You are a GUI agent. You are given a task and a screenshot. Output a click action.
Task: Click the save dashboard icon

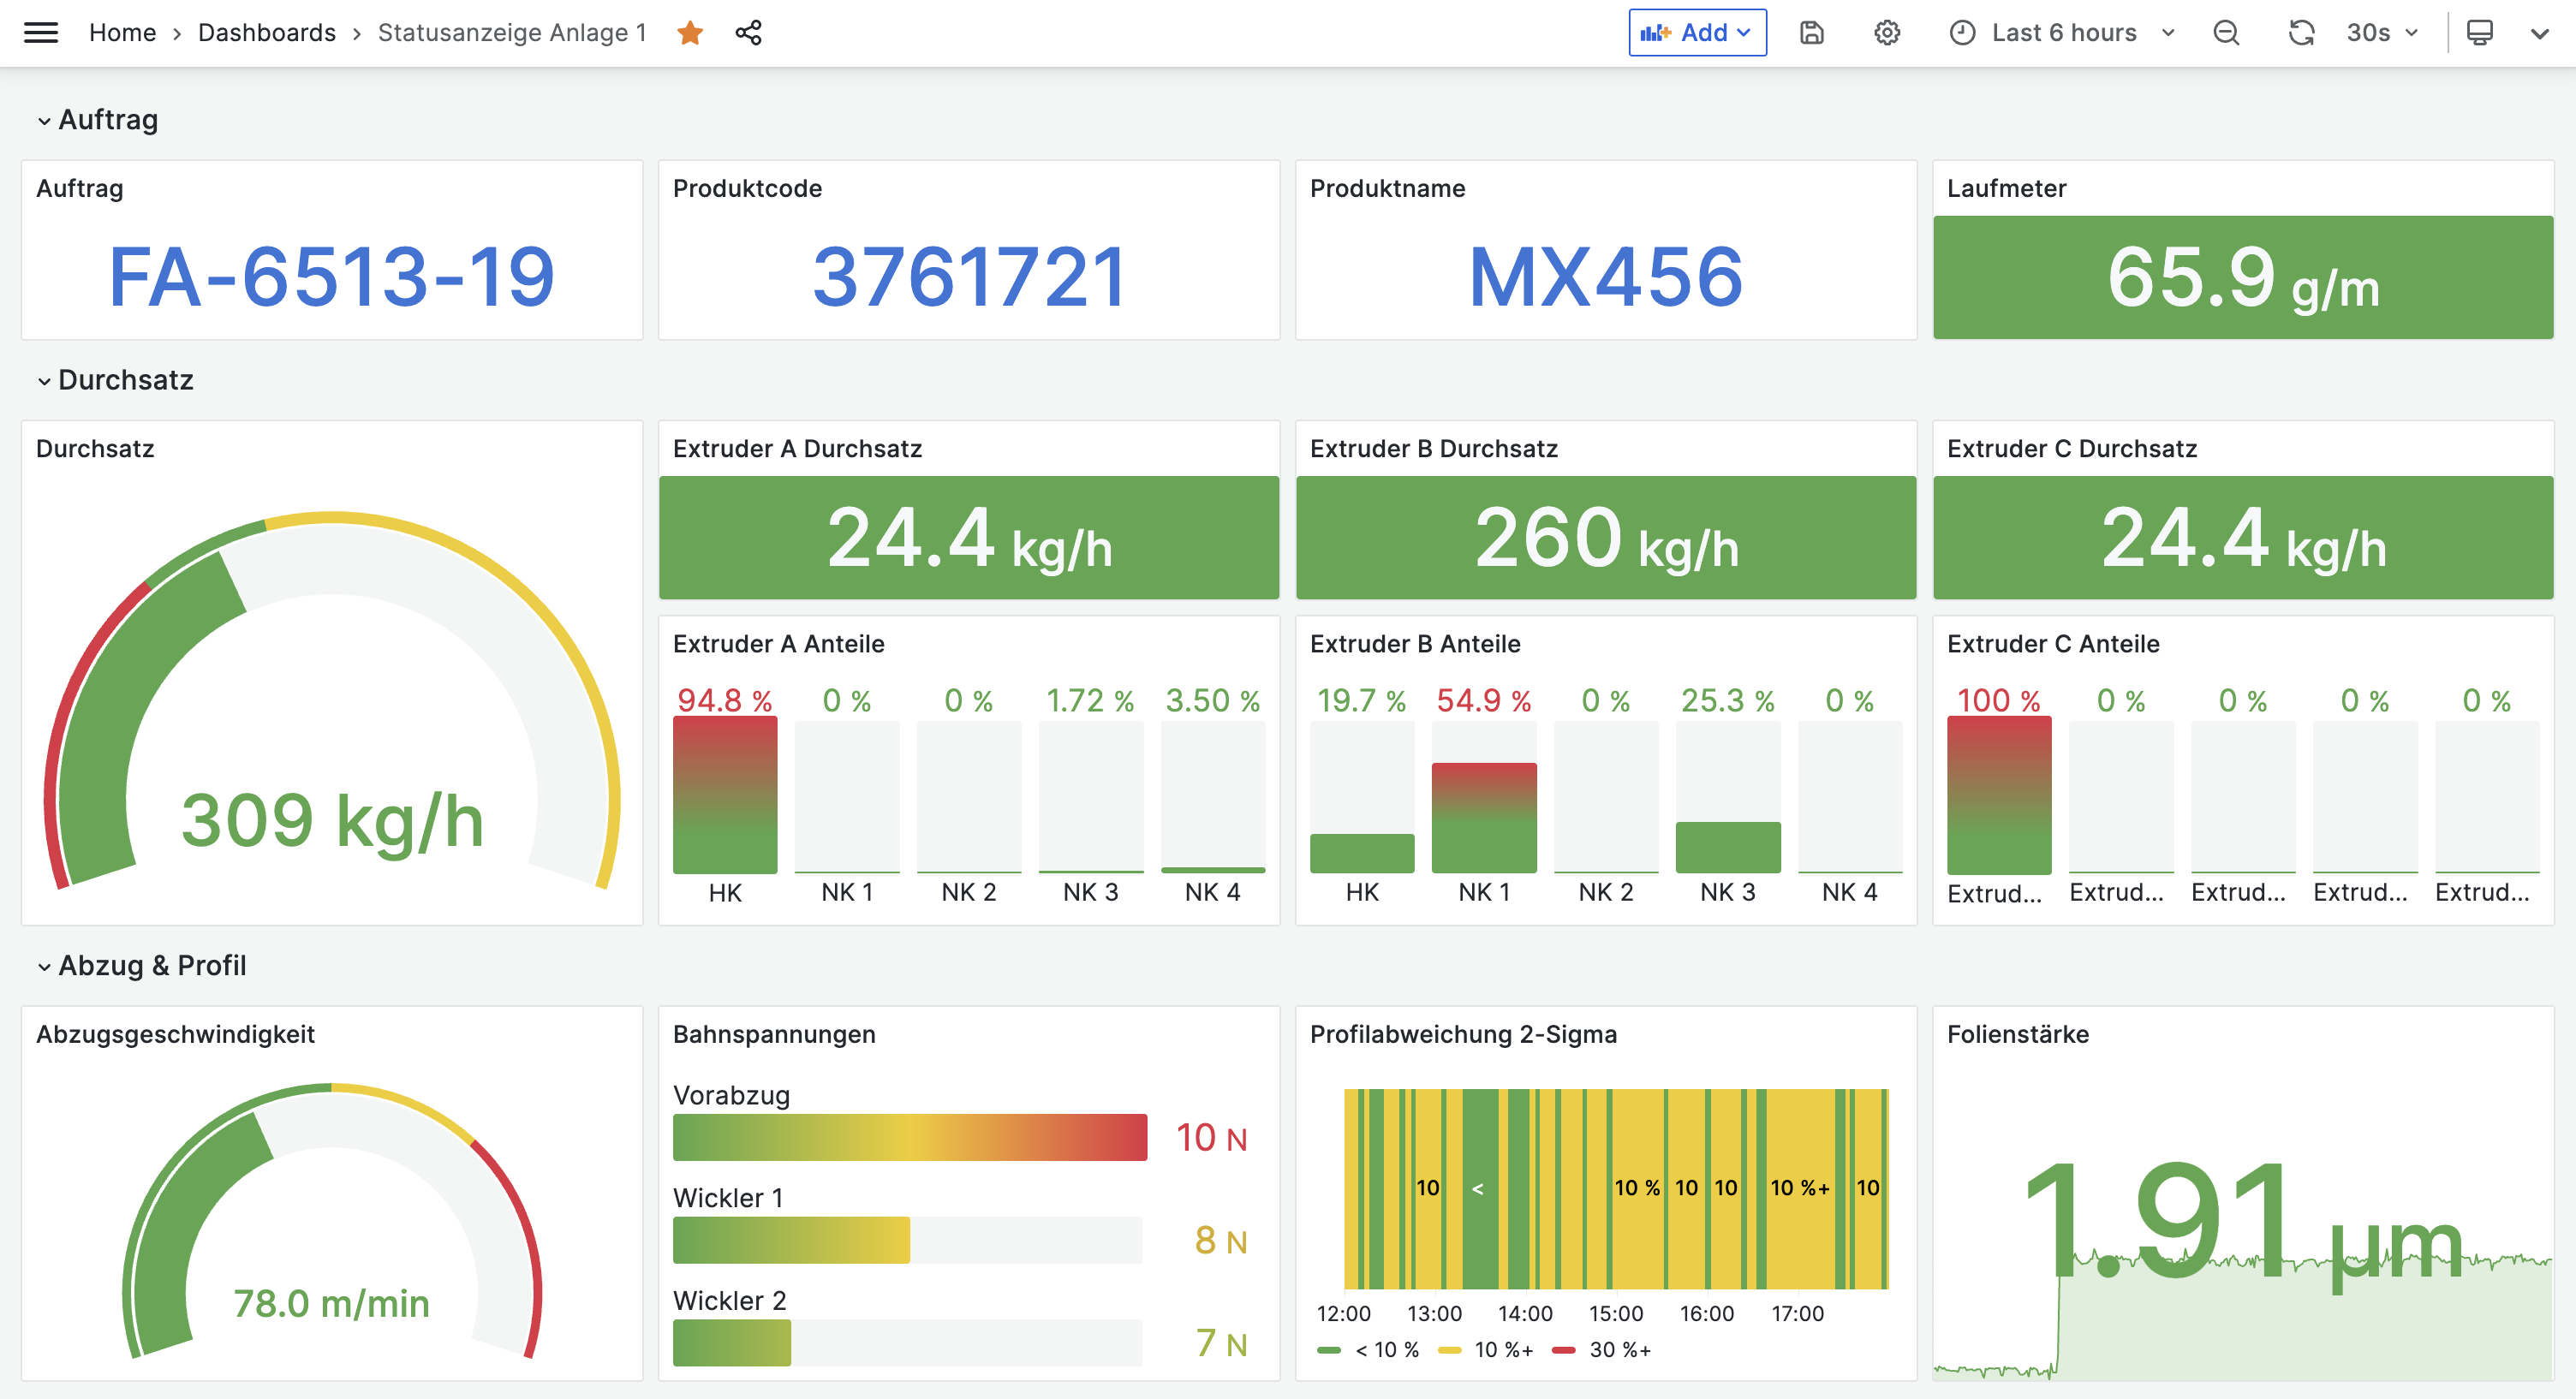(x=1811, y=33)
